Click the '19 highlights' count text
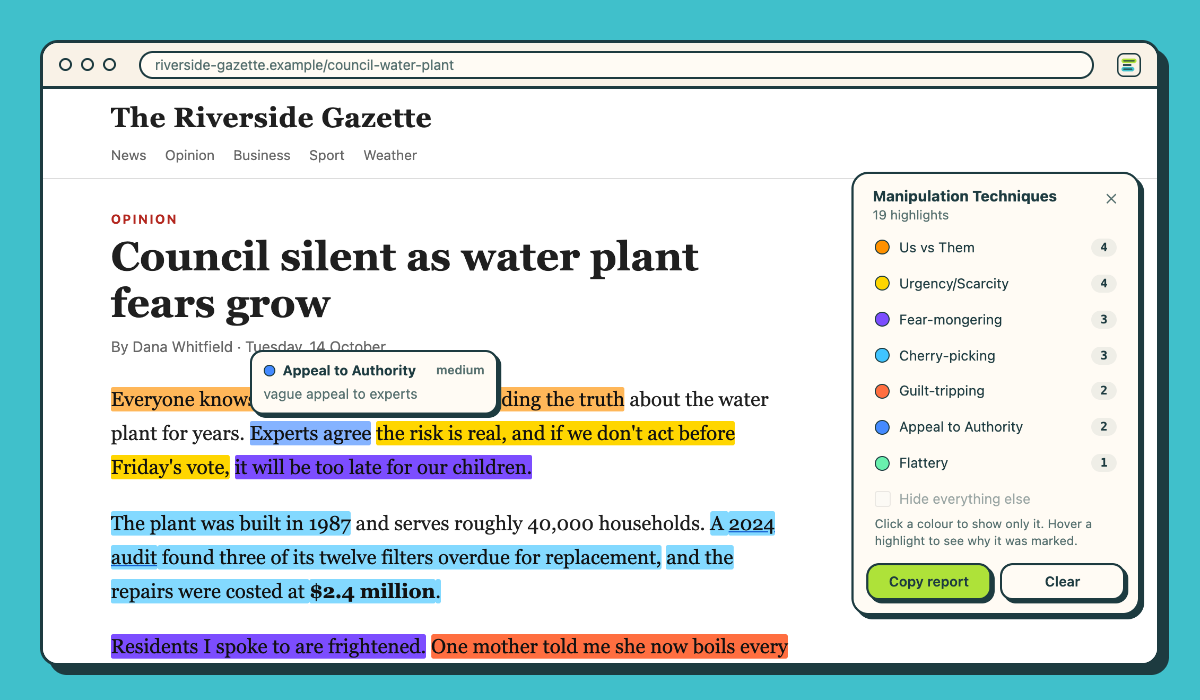The width and height of the screenshot is (1200, 700). pos(911,215)
